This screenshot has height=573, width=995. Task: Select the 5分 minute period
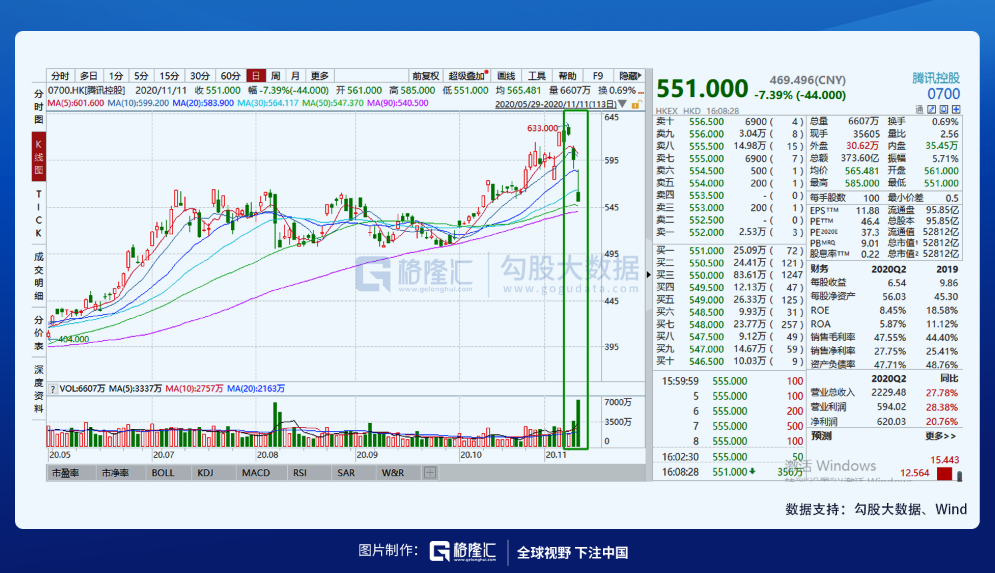click(141, 76)
